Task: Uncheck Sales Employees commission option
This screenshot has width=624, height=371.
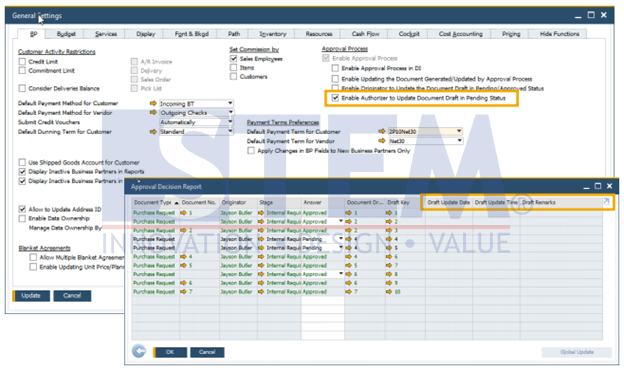Action: pos(234,59)
